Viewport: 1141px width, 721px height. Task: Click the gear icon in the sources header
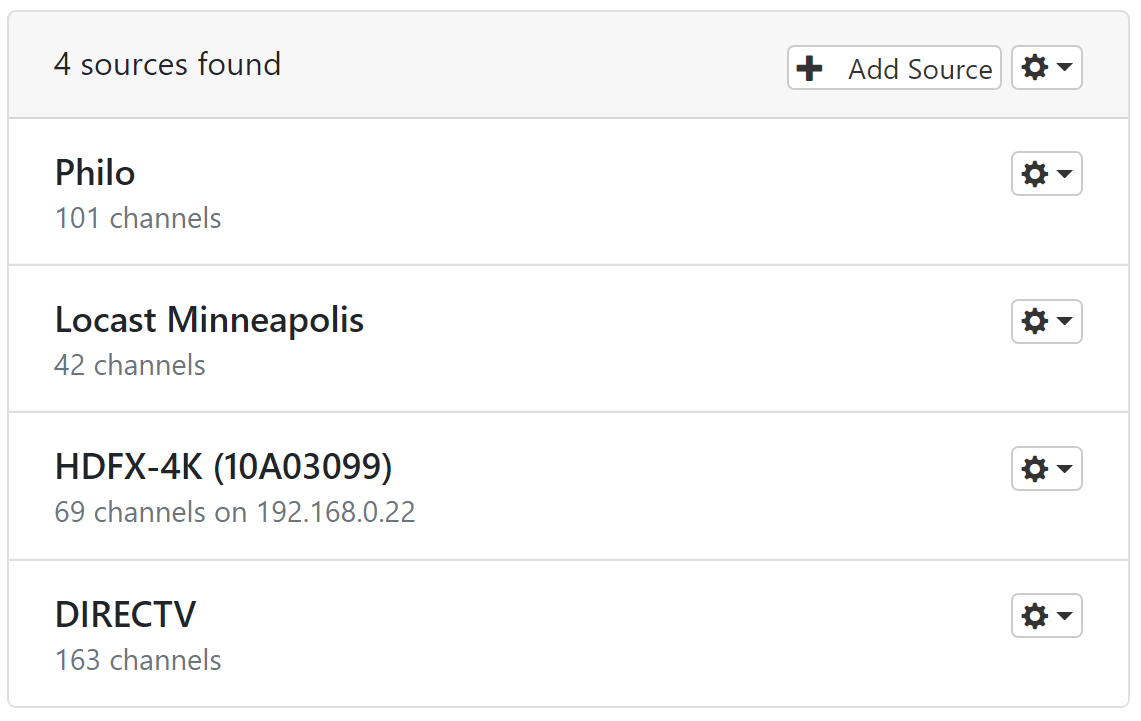1035,68
